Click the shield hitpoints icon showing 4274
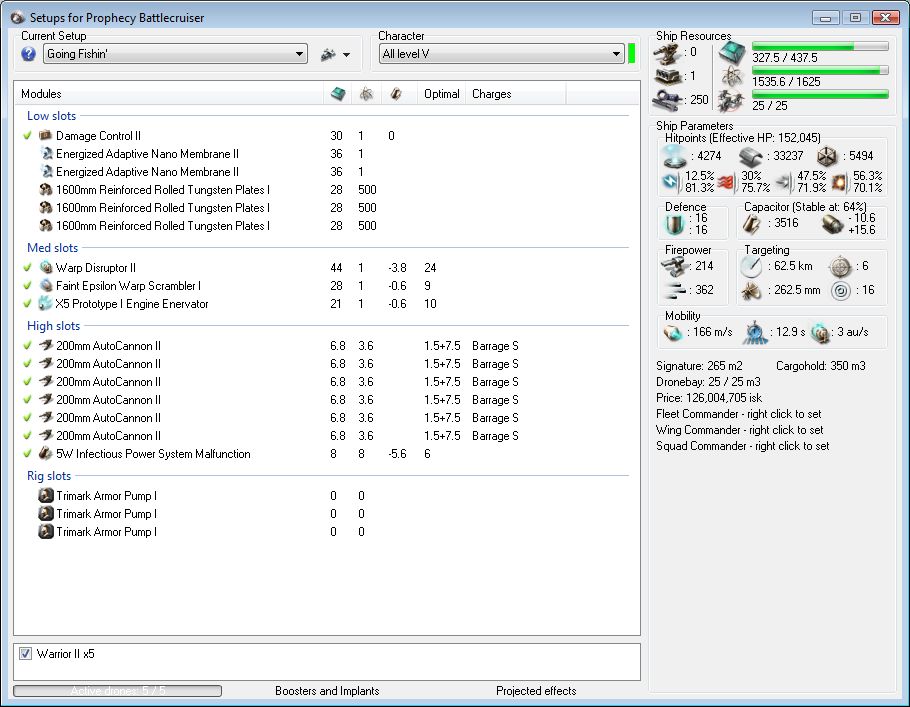Image resolution: width=910 pixels, height=707 pixels. (x=674, y=156)
